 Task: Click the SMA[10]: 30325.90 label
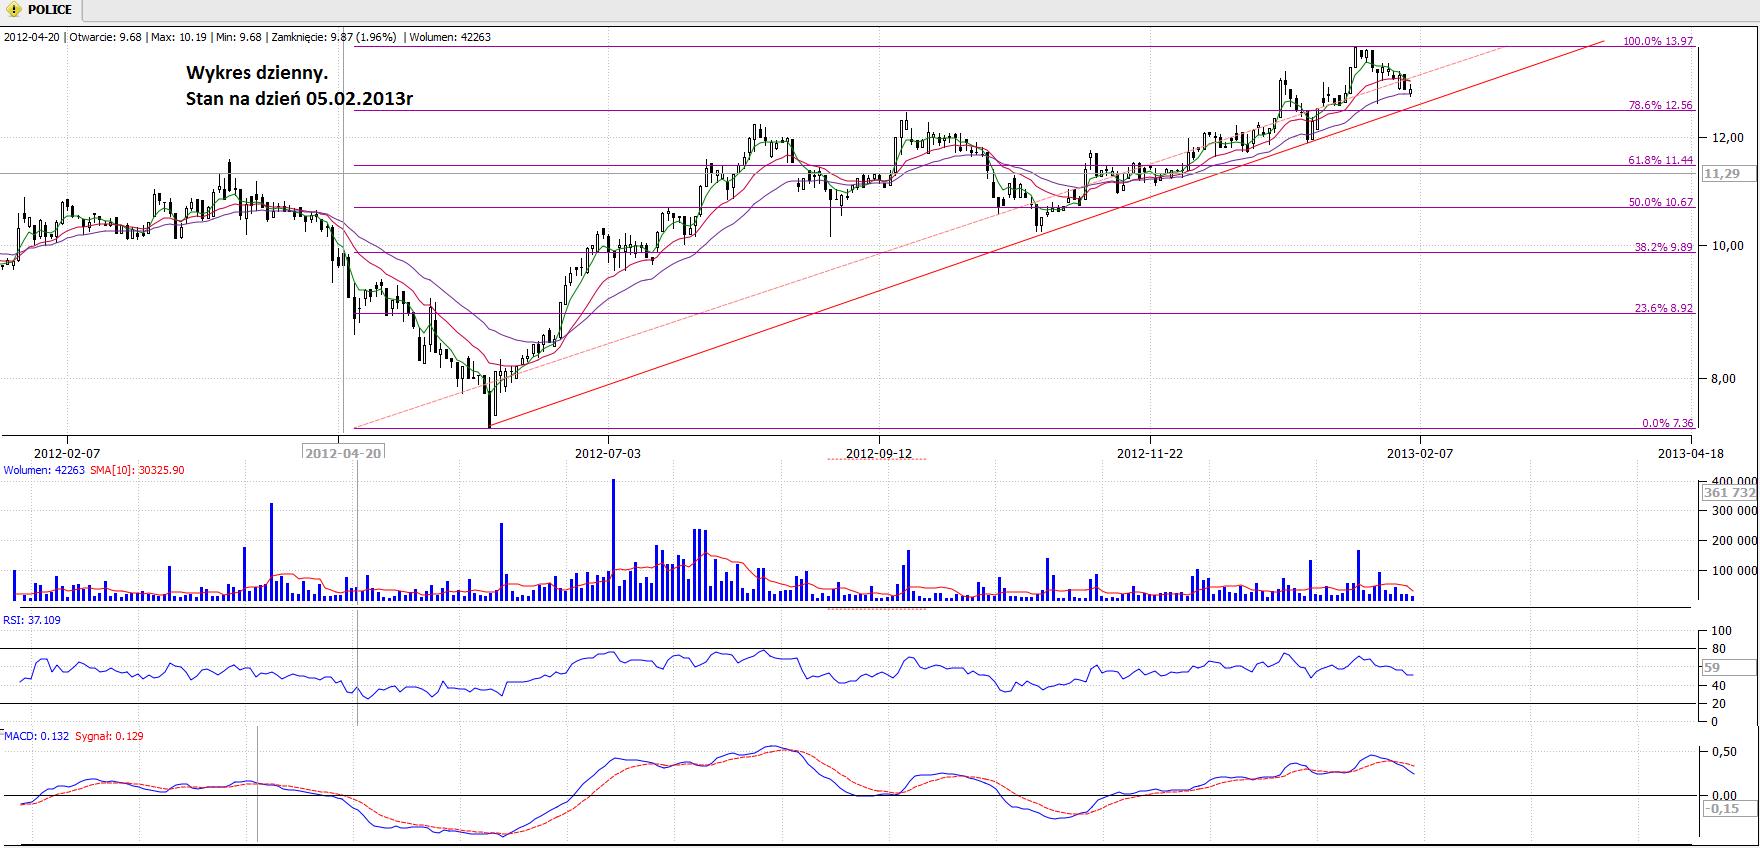(x=137, y=470)
